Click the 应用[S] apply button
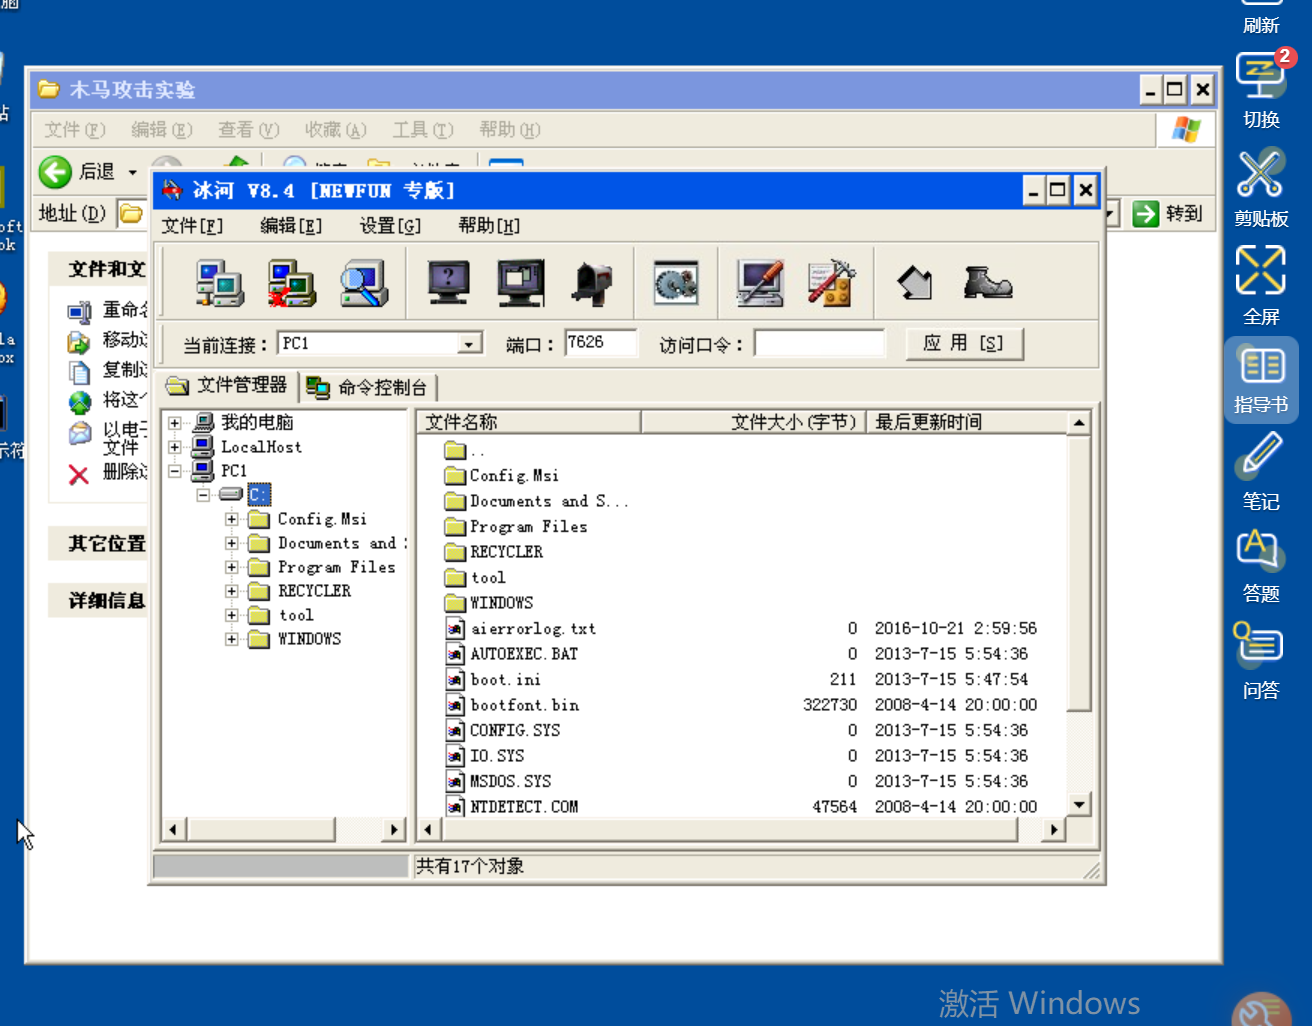 [x=964, y=344]
